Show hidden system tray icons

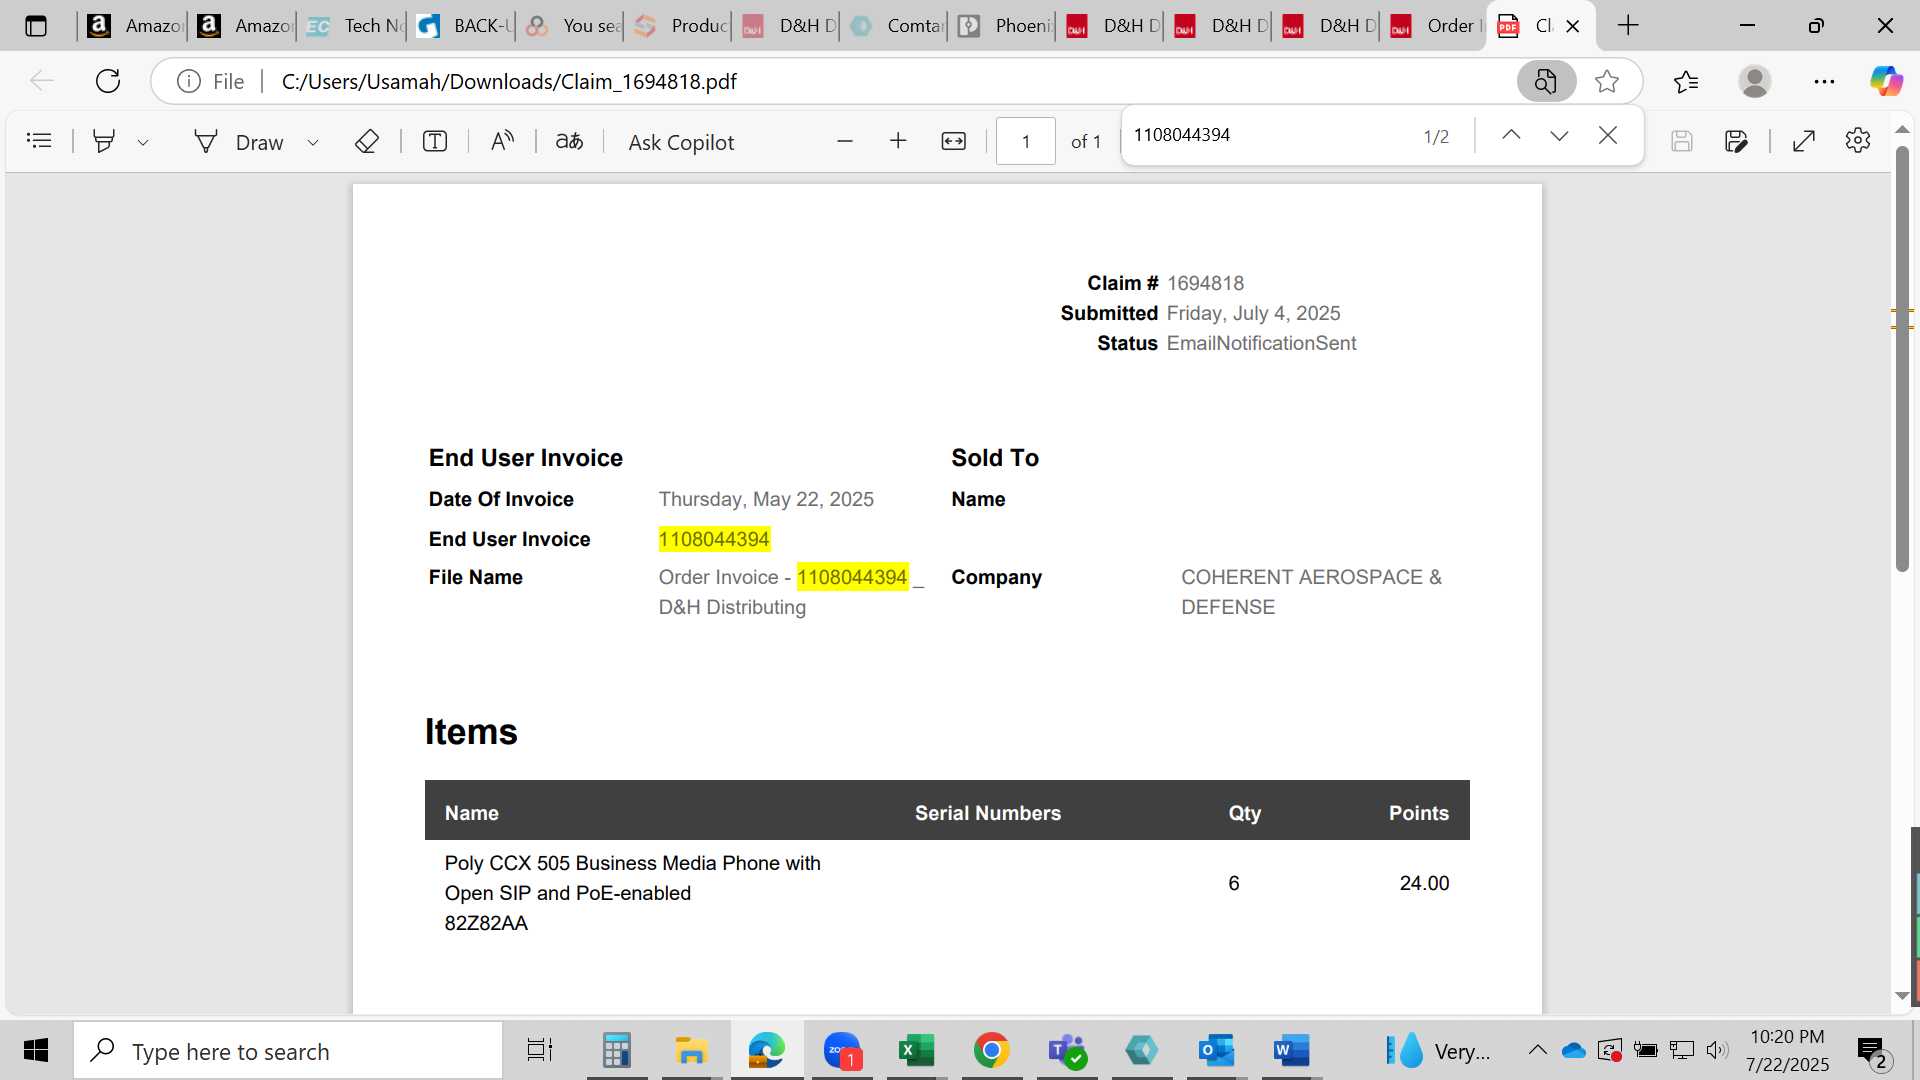pos(1538,1050)
